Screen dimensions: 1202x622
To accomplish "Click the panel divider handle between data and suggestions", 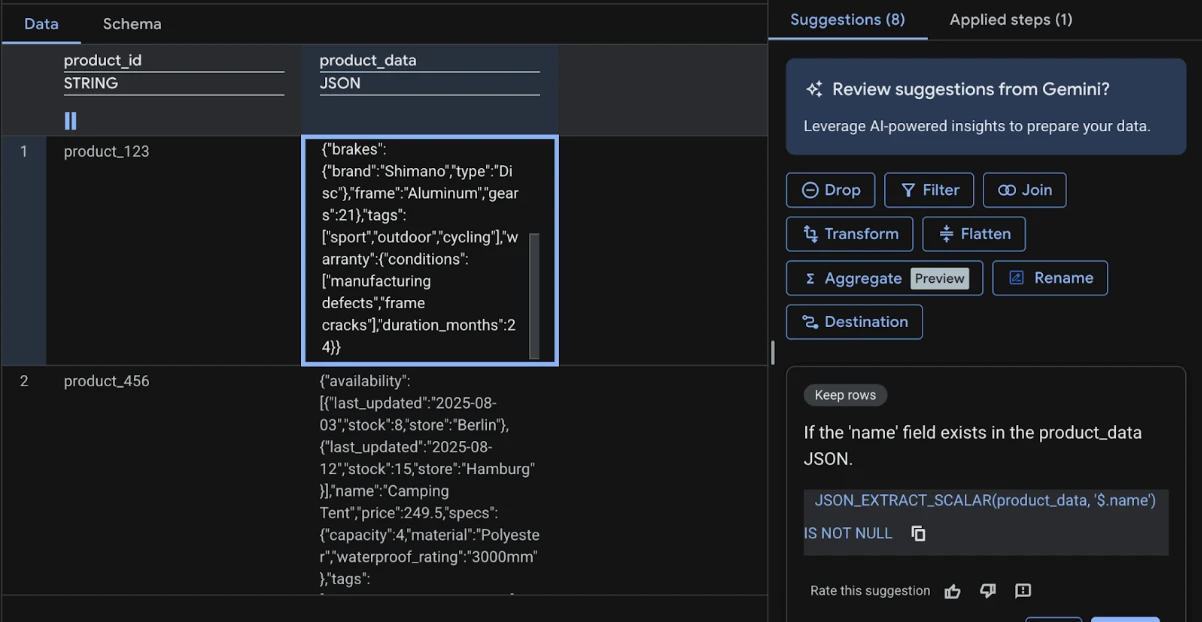I will [771, 352].
